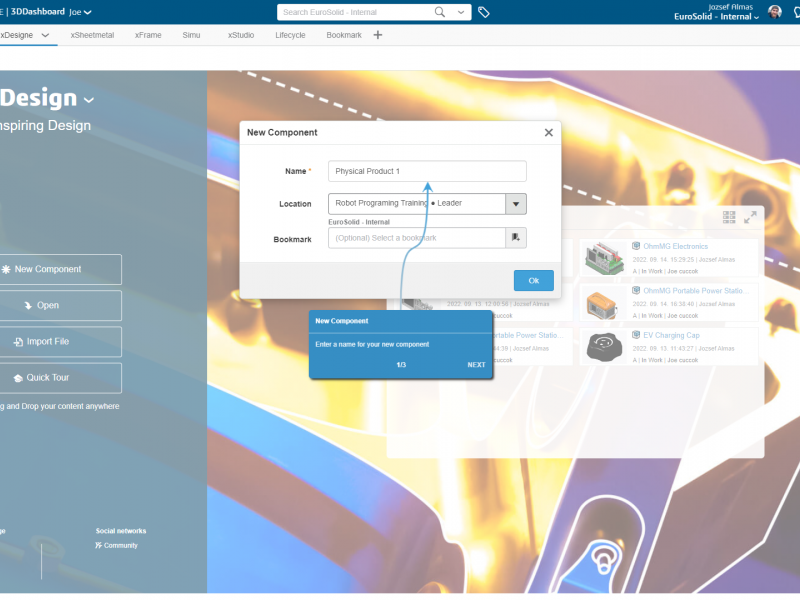Viewport: 800px width, 600px height.
Task: Open the EV Charging Cap thumbnail
Action: (x=605, y=346)
